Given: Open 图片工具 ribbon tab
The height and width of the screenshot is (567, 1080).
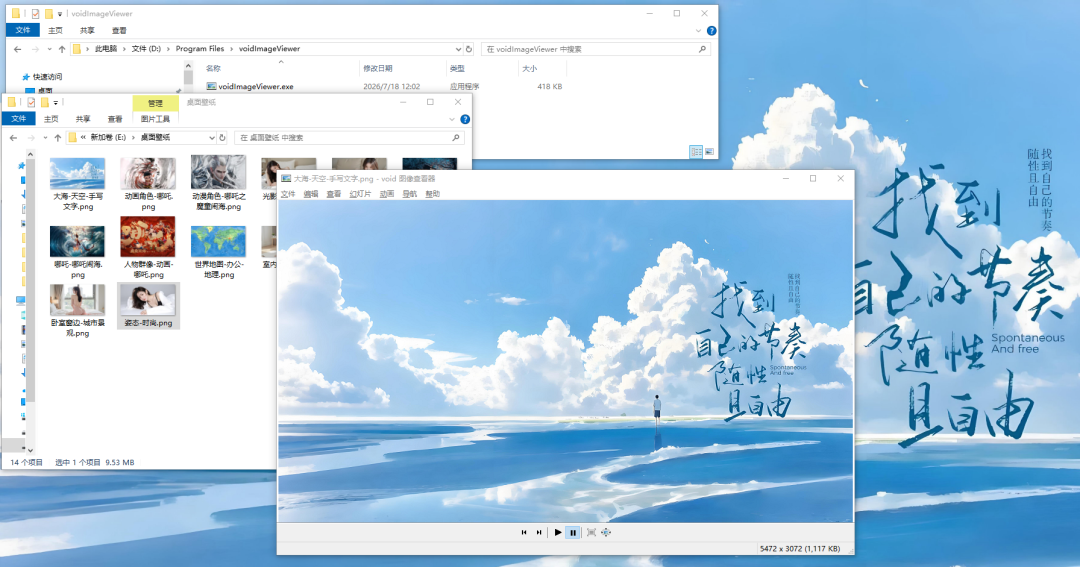Looking at the screenshot, I should coord(155,119).
